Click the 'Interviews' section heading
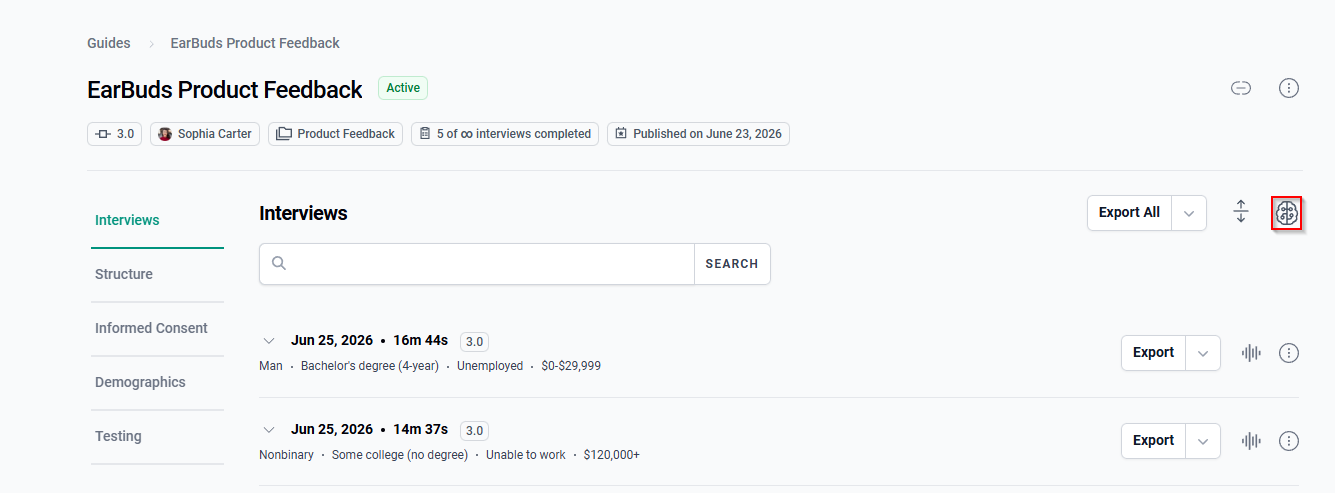Screen dimensions: 1335x493 pos(303,213)
